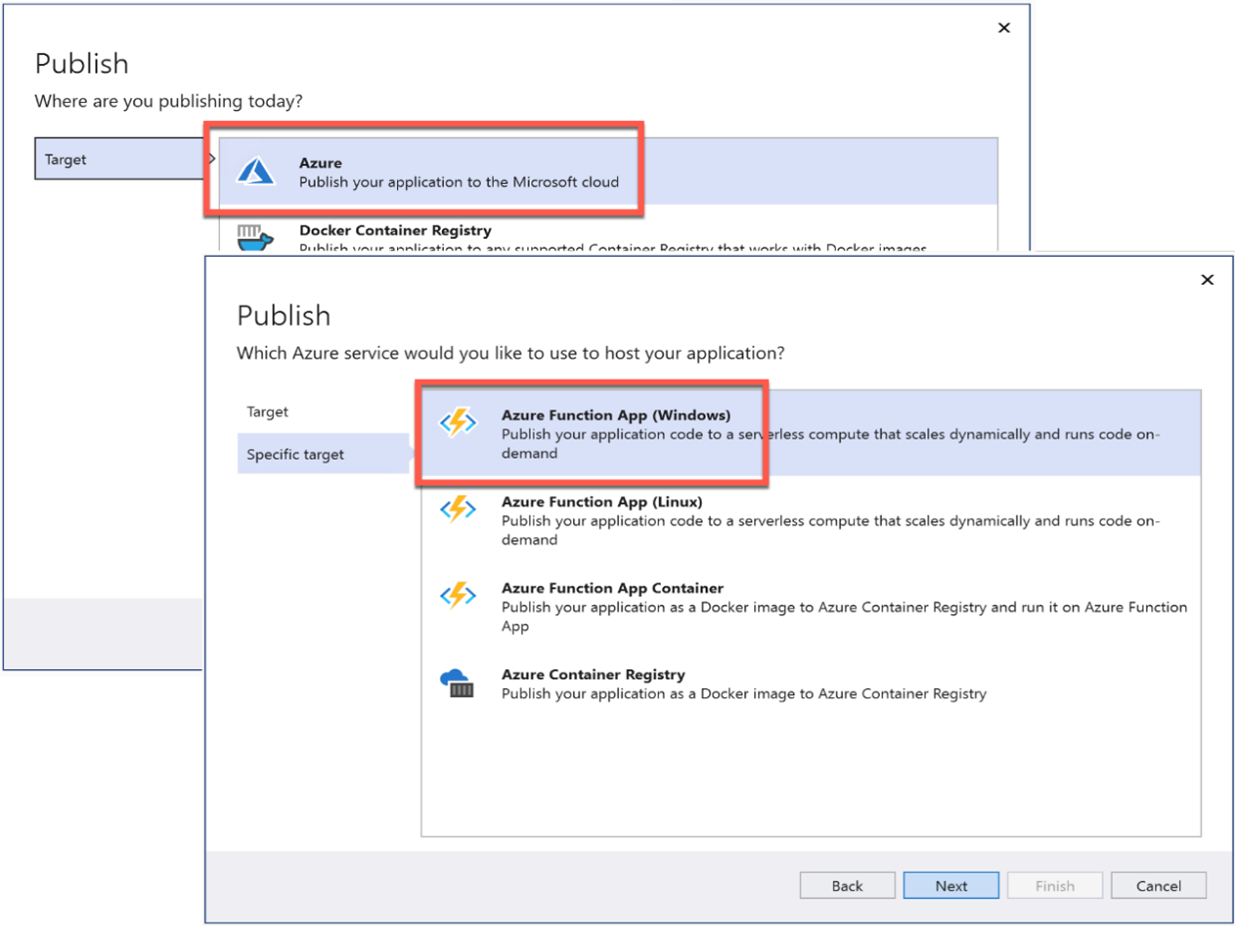This screenshot has width=1235, height=926.
Task: Choose Azure Function App (Linux) option
Action: pos(811,520)
